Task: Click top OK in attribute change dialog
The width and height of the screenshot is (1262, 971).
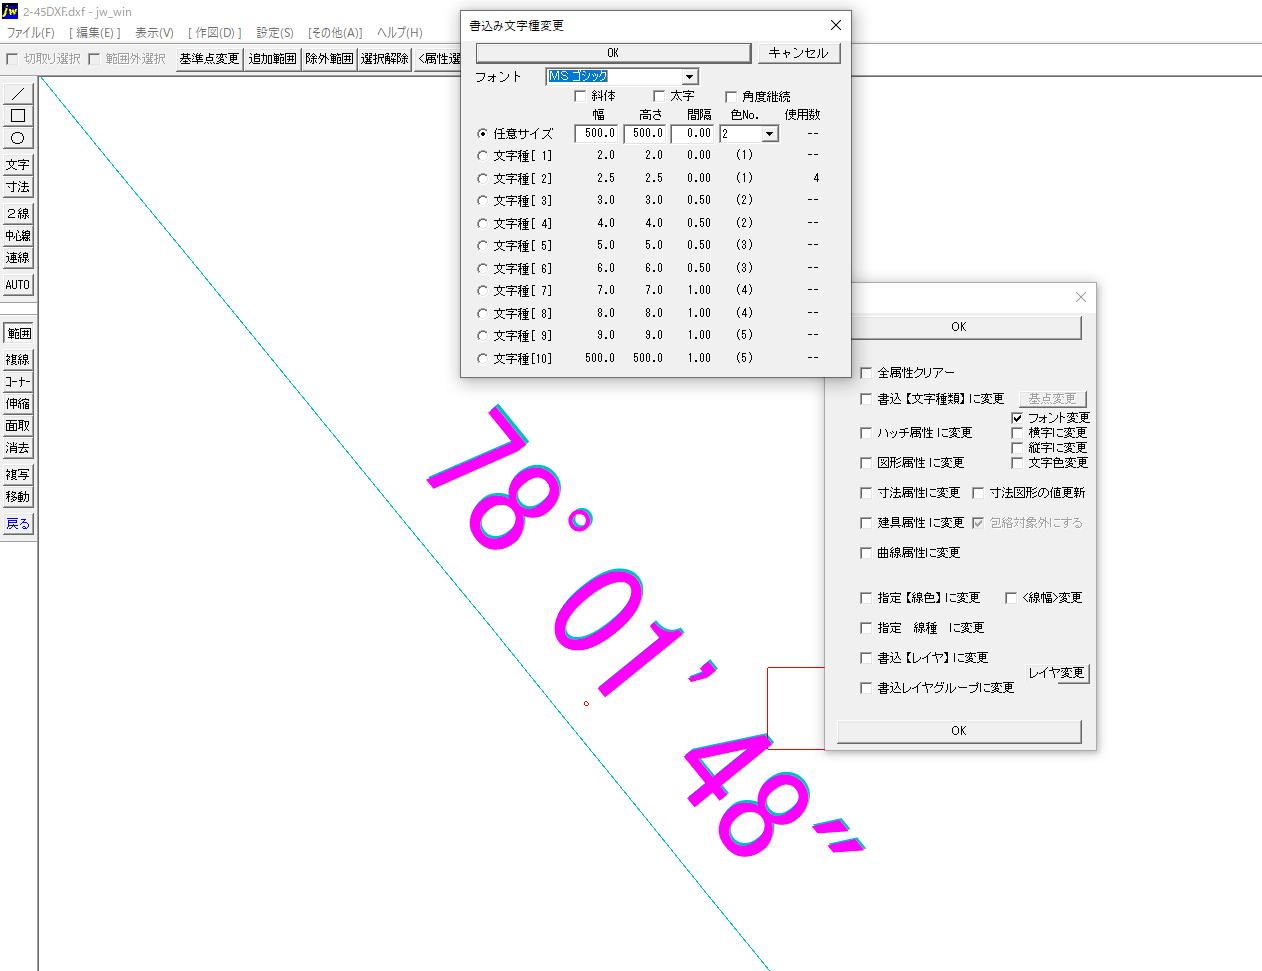Action: point(959,327)
